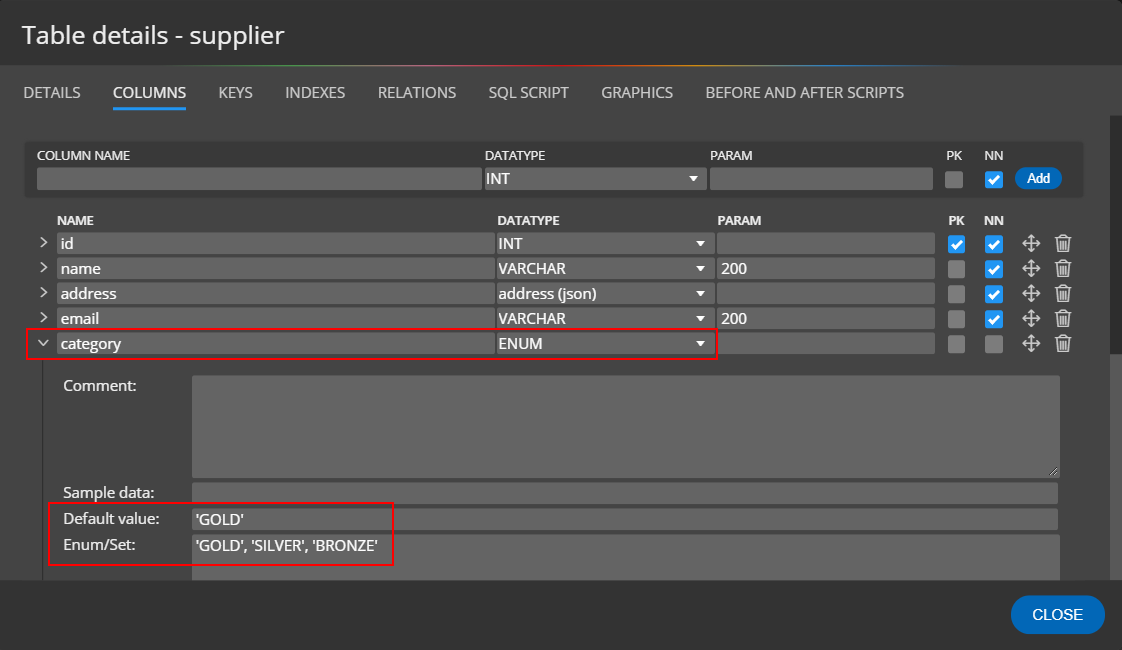Enable PK checkbox on the name column
Screen dimensions: 1122x650
[956, 268]
